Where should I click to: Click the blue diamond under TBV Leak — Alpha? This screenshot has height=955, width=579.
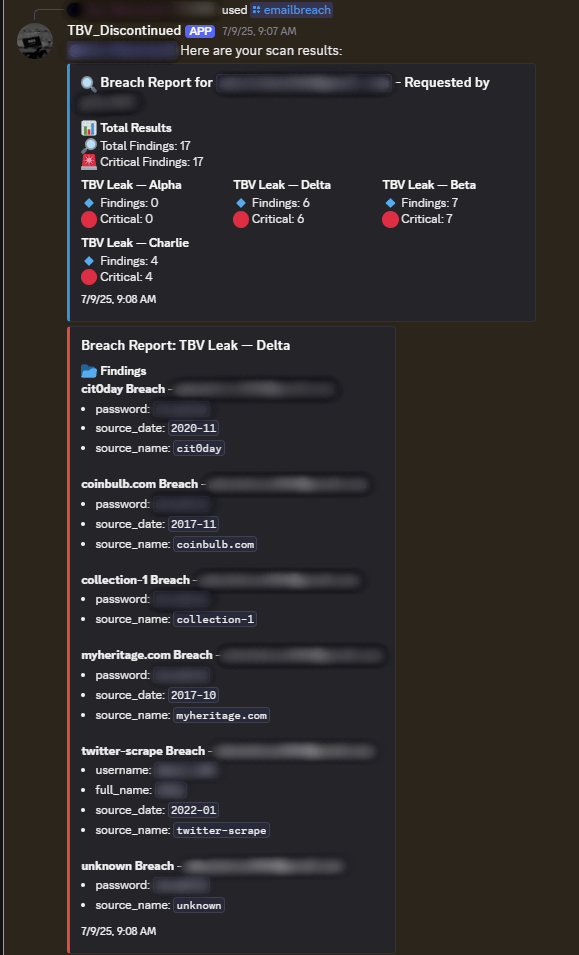[x=89, y=203]
